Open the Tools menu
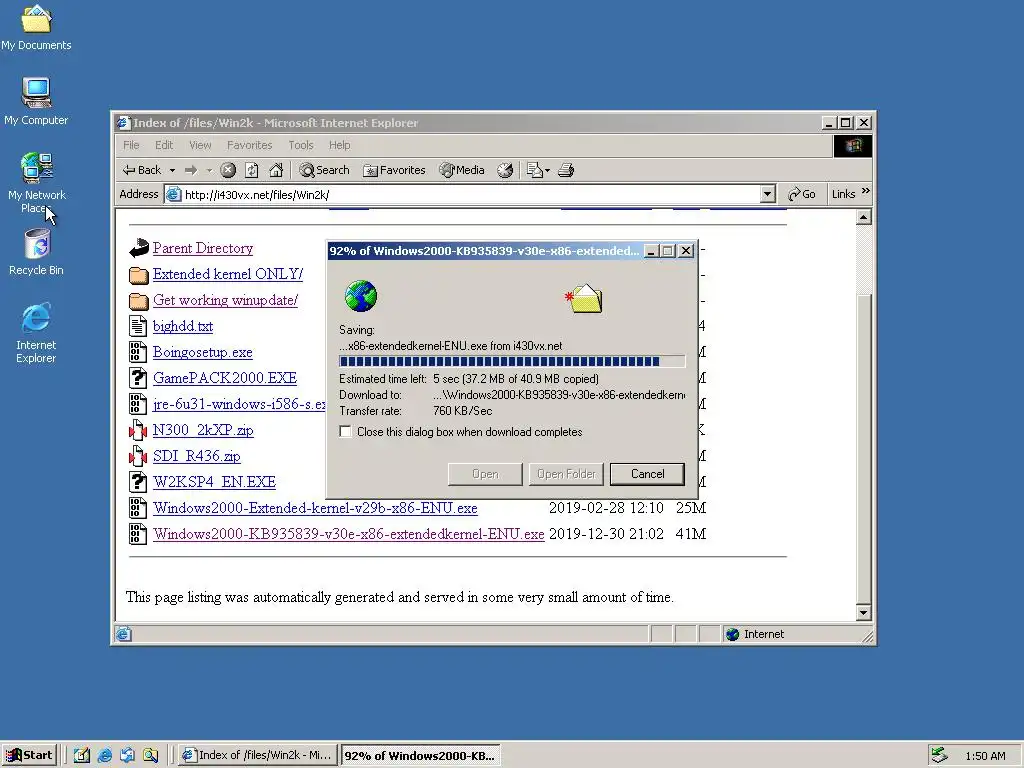 tap(301, 145)
